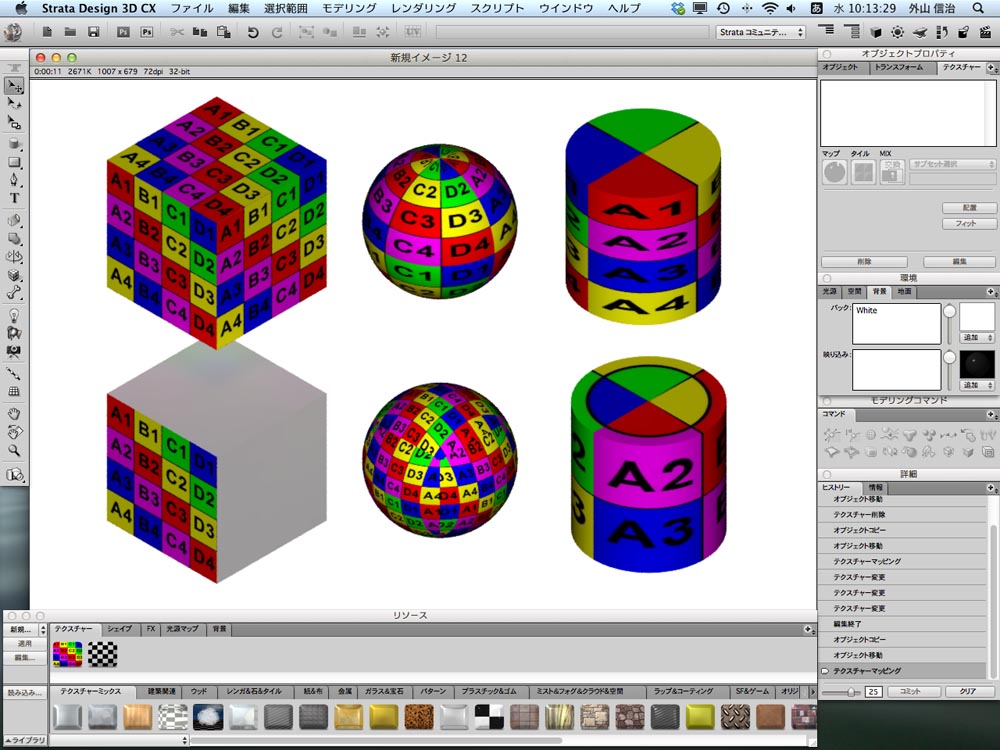Select the 金属 library tab

point(345,691)
